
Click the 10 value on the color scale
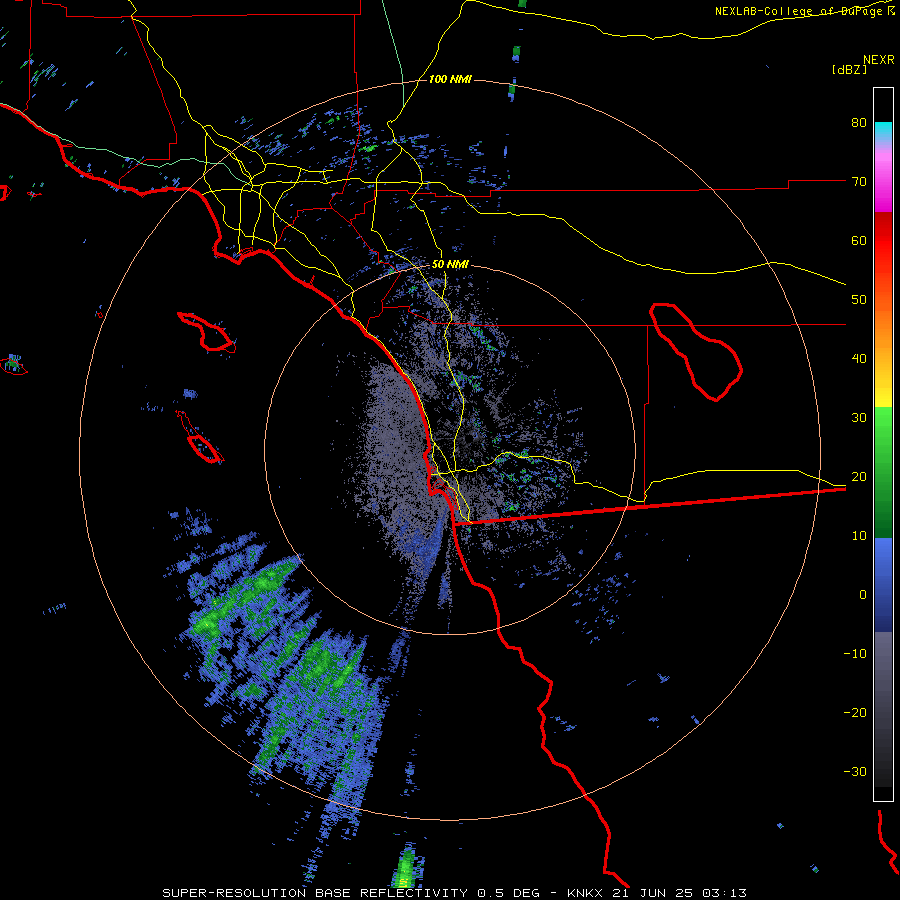click(859, 536)
